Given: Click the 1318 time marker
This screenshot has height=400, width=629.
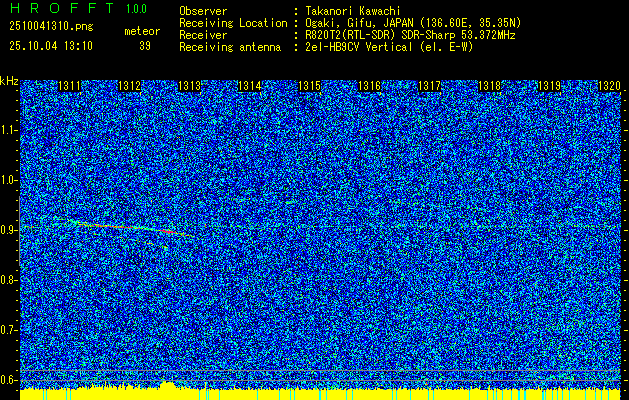Looking at the screenshot, I should point(489,86).
